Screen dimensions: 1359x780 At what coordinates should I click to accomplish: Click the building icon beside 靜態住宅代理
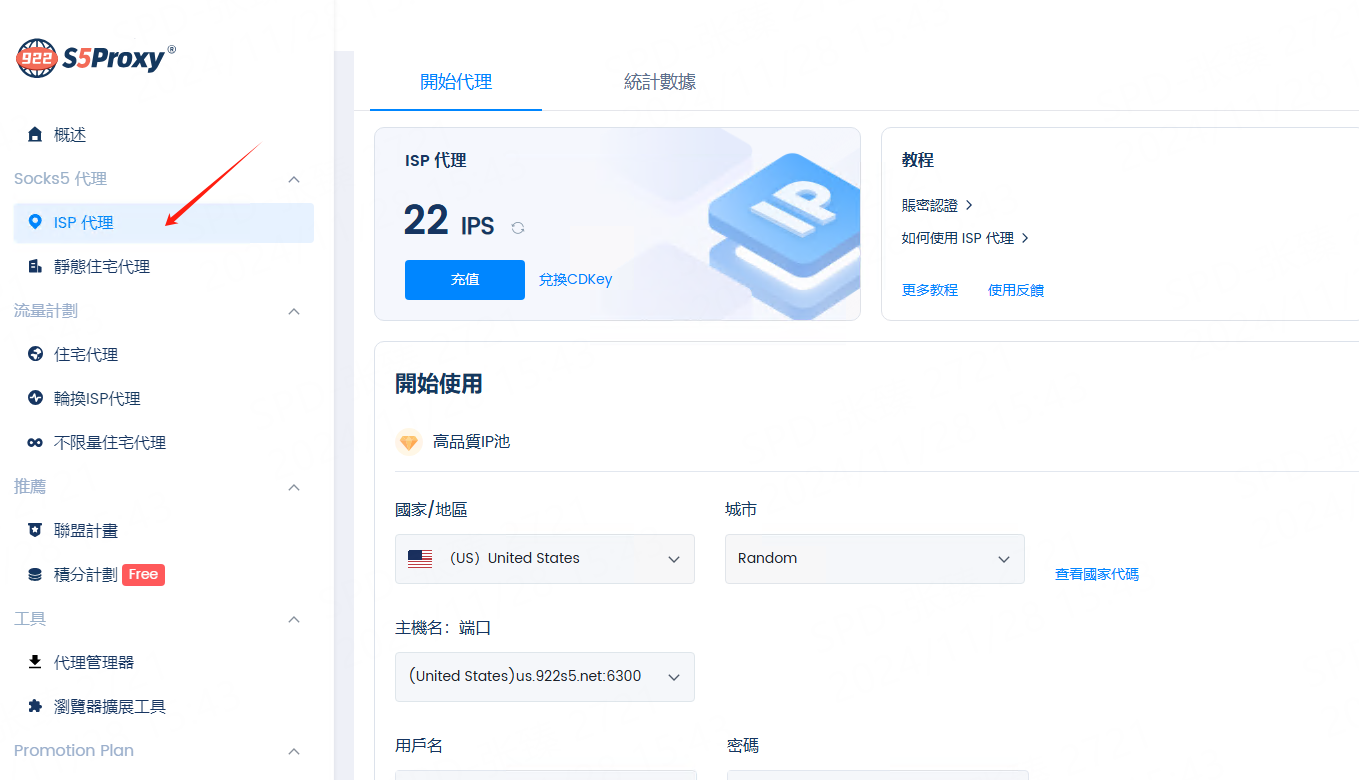point(35,267)
